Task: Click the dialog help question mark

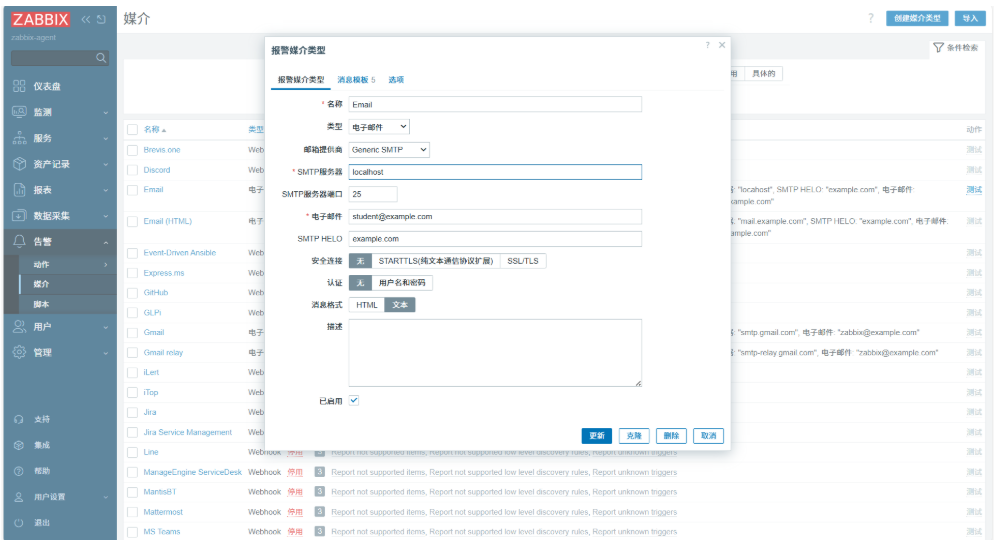Action: (707, 45)
